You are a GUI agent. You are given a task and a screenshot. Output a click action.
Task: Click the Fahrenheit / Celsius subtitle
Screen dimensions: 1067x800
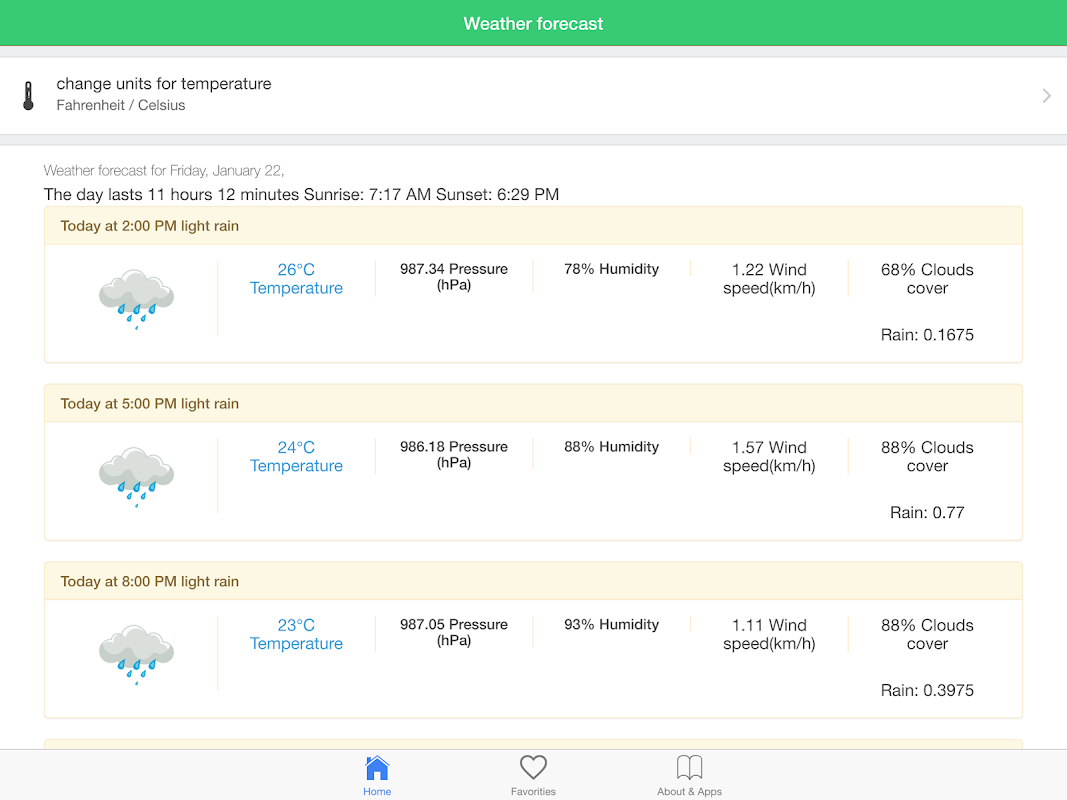[x=121, y=105]
